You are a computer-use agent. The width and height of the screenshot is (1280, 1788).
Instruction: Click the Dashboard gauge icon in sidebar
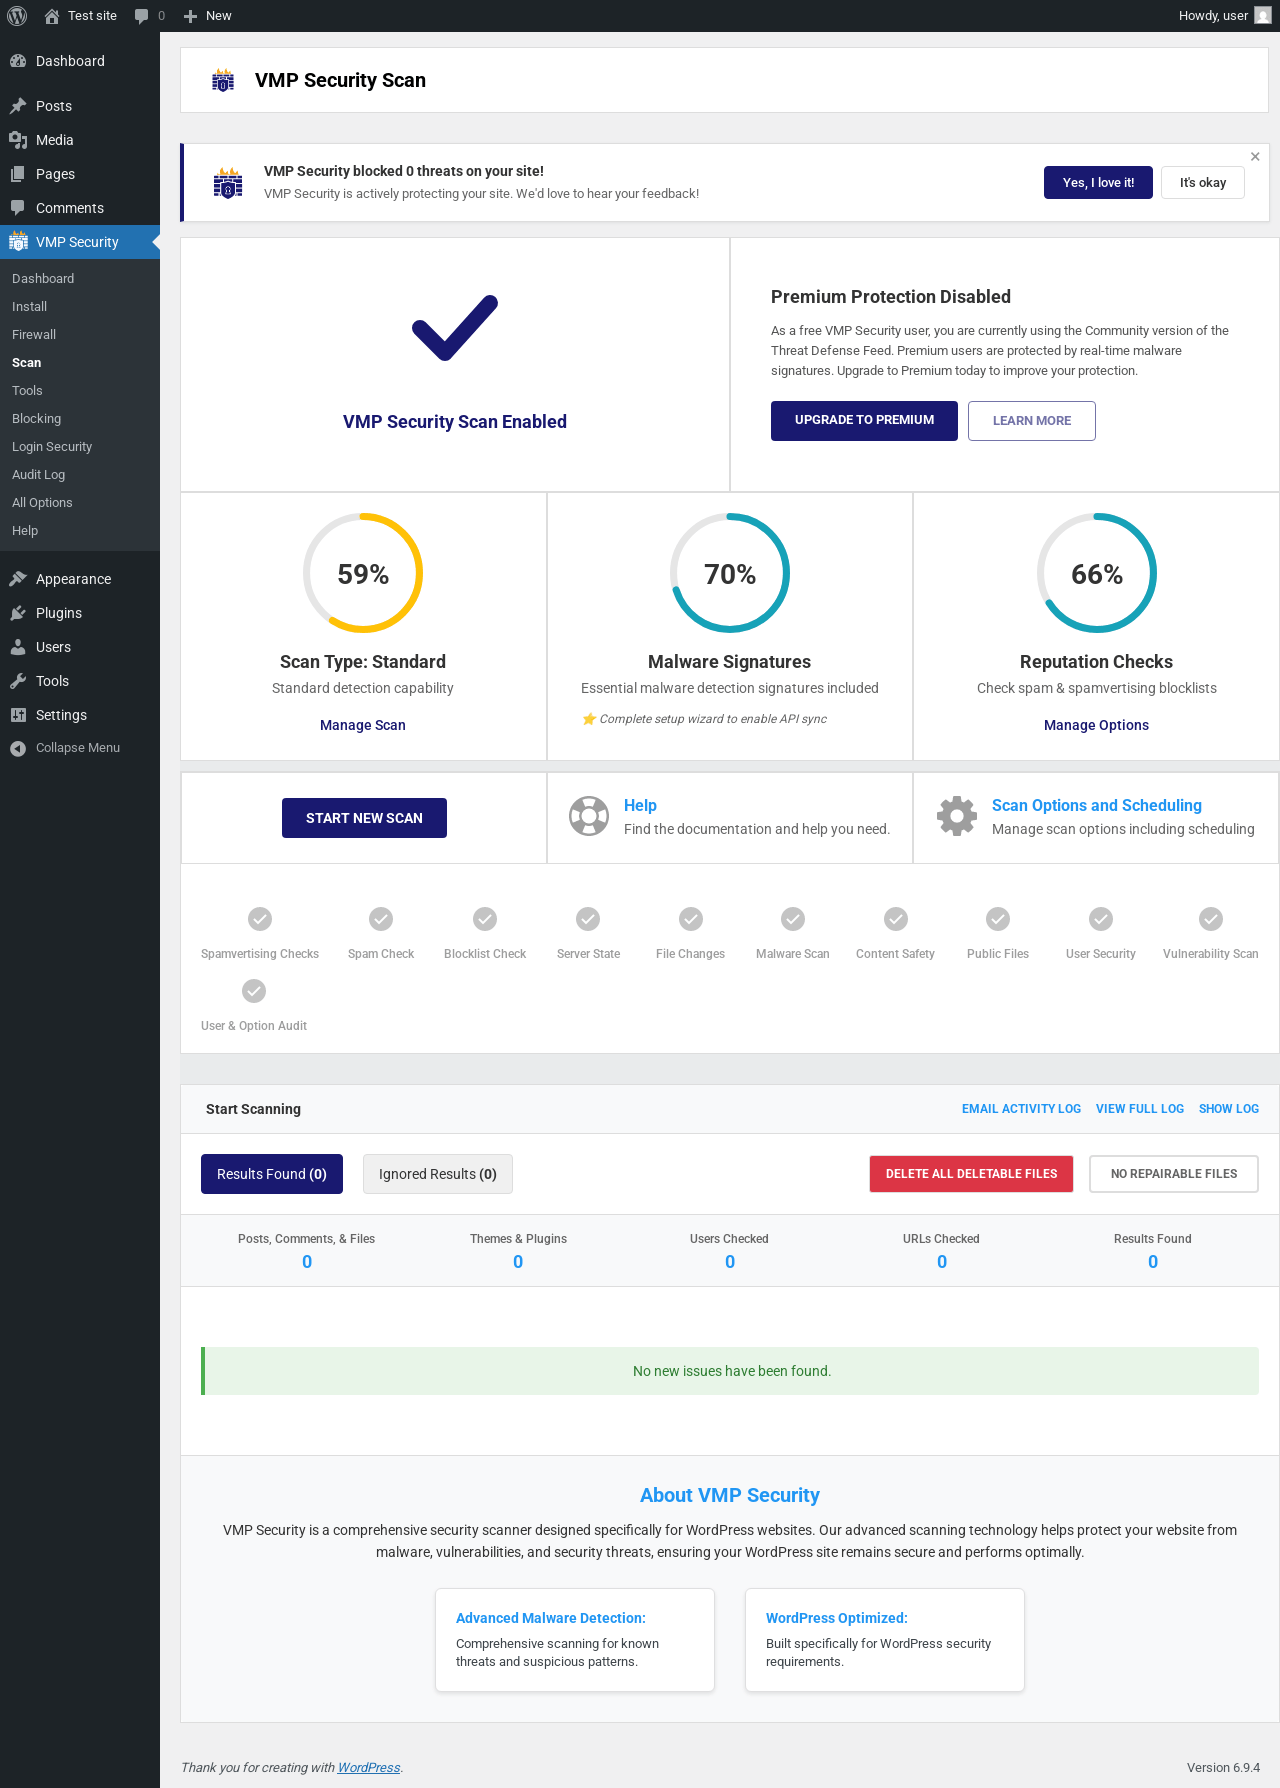click(x=18, y=61)
